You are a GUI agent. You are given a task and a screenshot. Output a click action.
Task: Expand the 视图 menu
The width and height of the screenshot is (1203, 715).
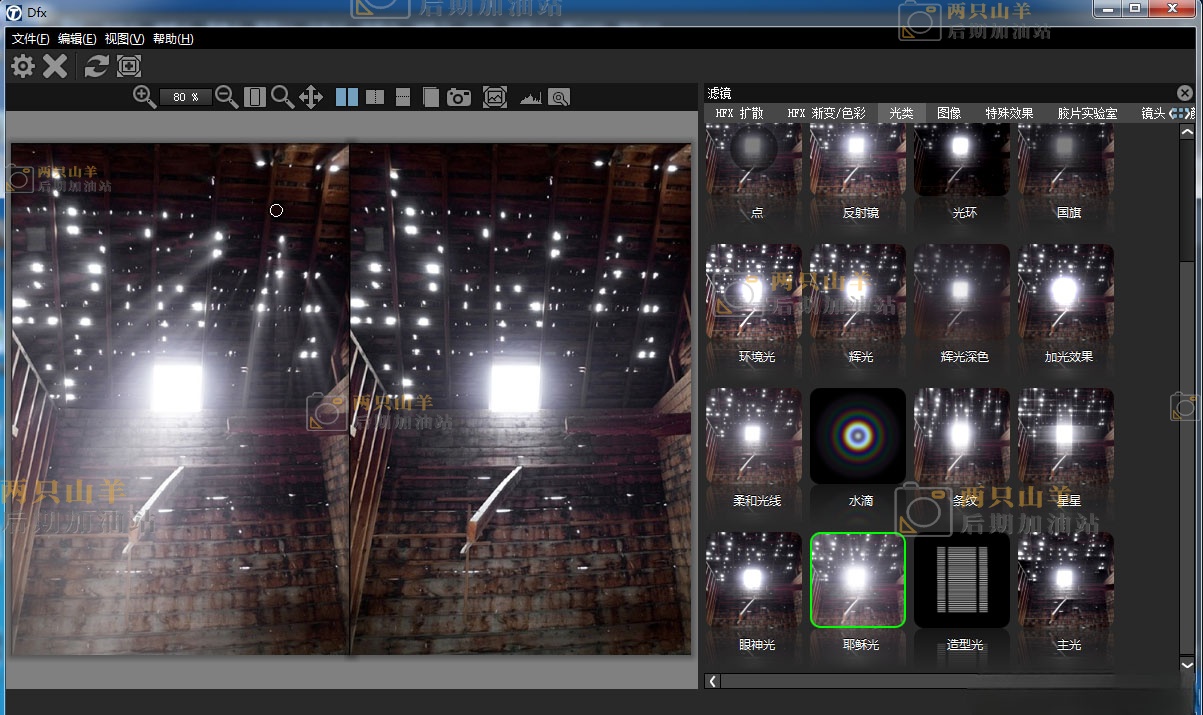point(124,39)
